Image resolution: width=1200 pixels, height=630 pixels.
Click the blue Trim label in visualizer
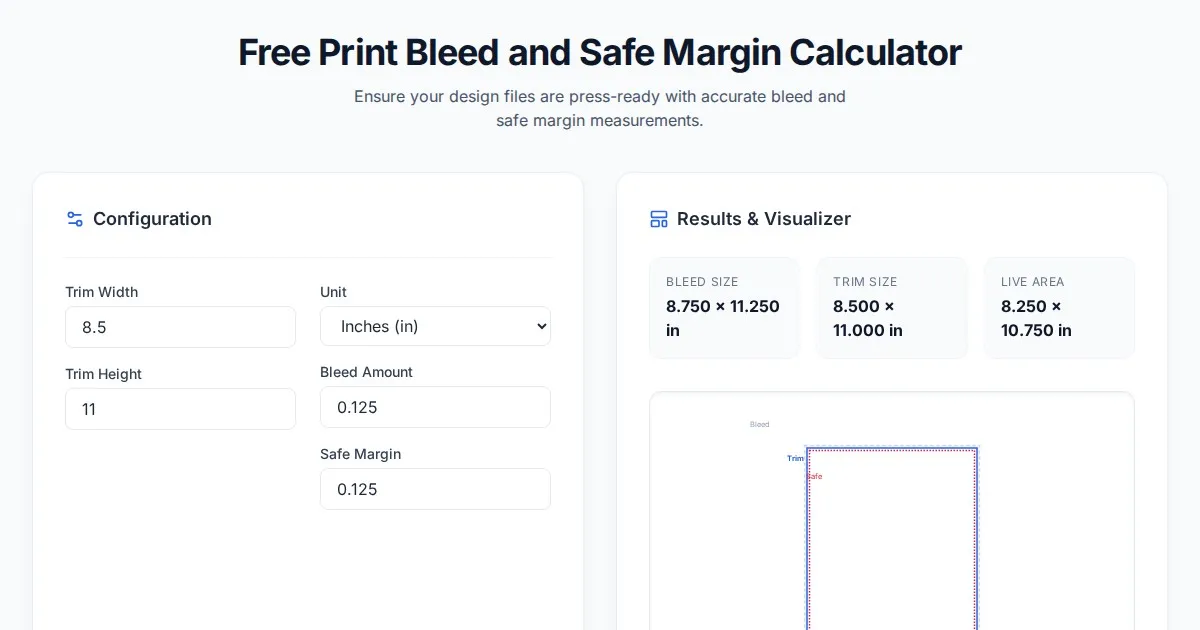[795, 458]
